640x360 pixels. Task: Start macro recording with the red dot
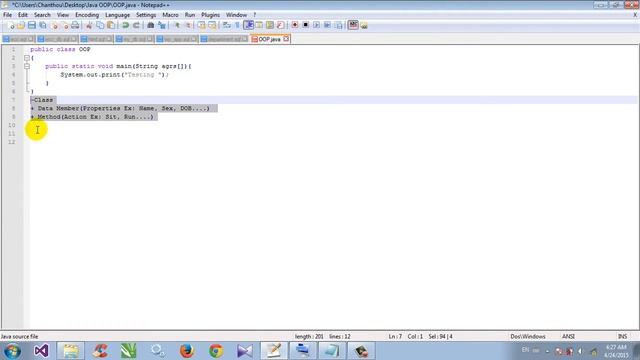coord(295,25)
